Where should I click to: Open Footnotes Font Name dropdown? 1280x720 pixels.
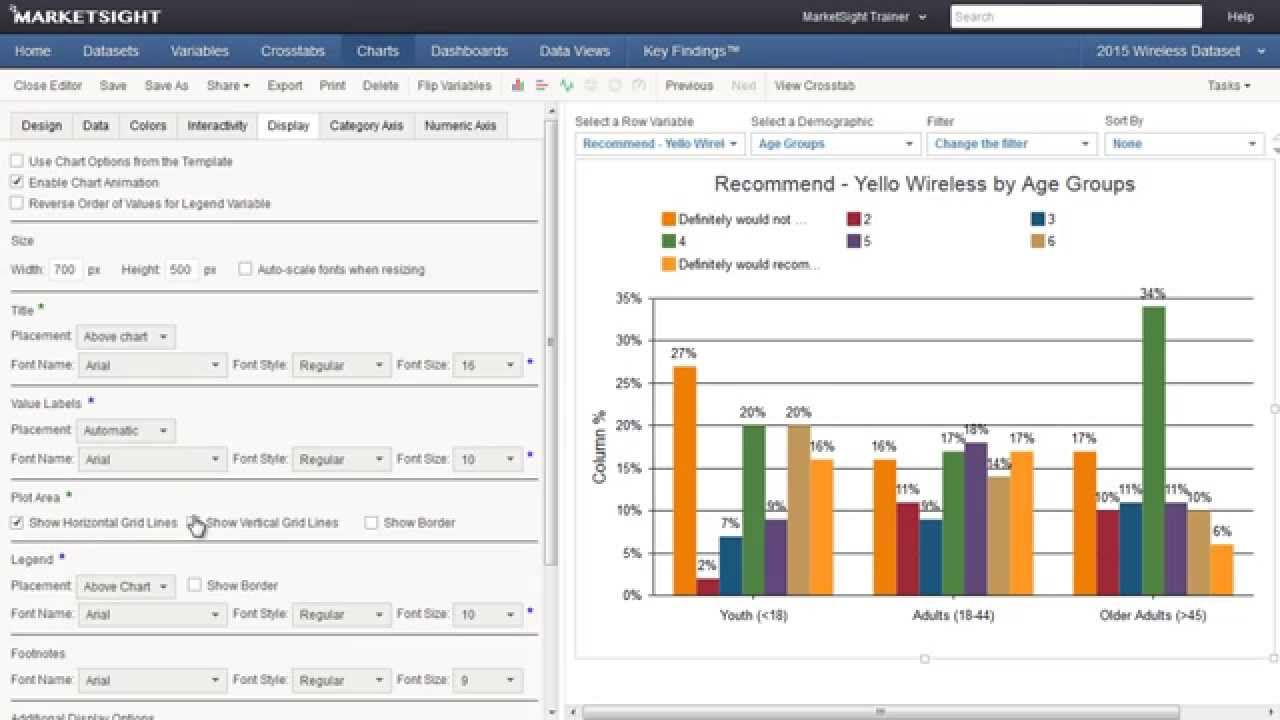152,680
